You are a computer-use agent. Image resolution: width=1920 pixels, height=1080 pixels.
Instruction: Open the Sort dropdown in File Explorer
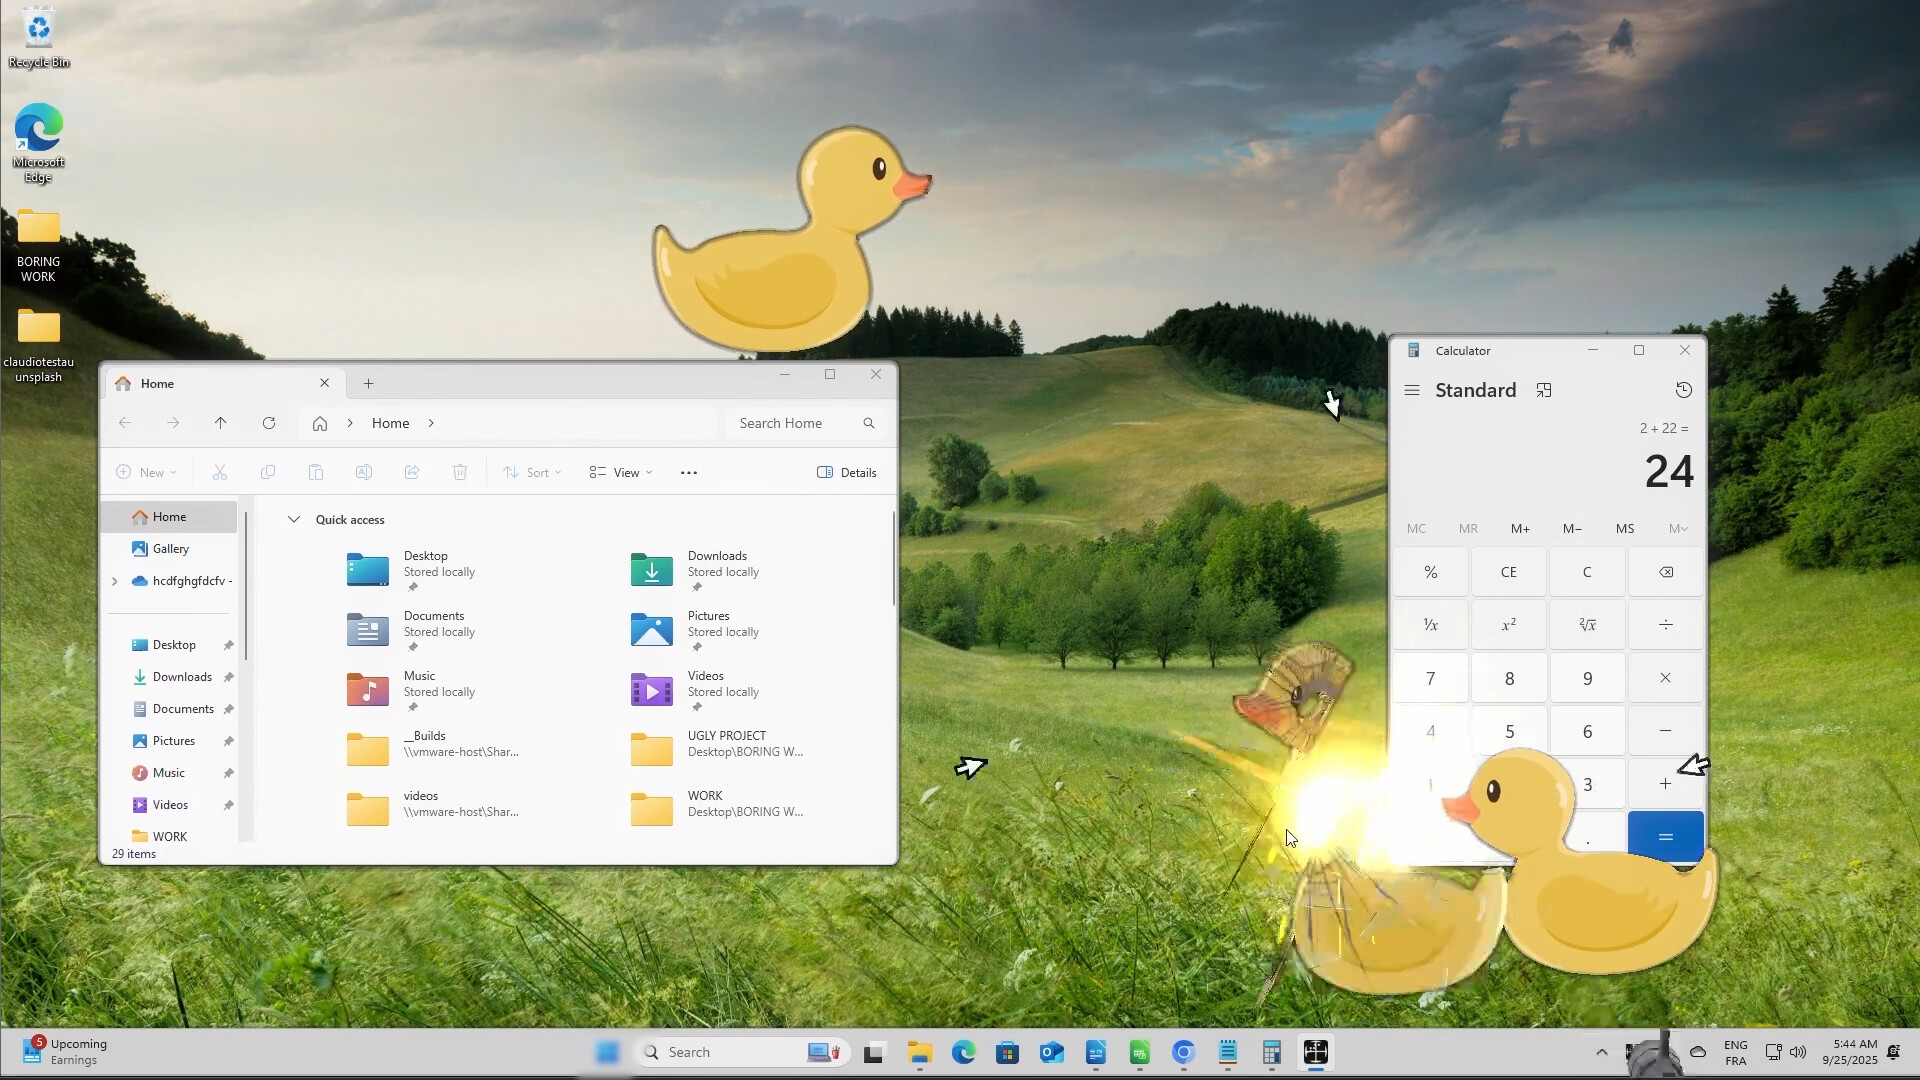531,472
